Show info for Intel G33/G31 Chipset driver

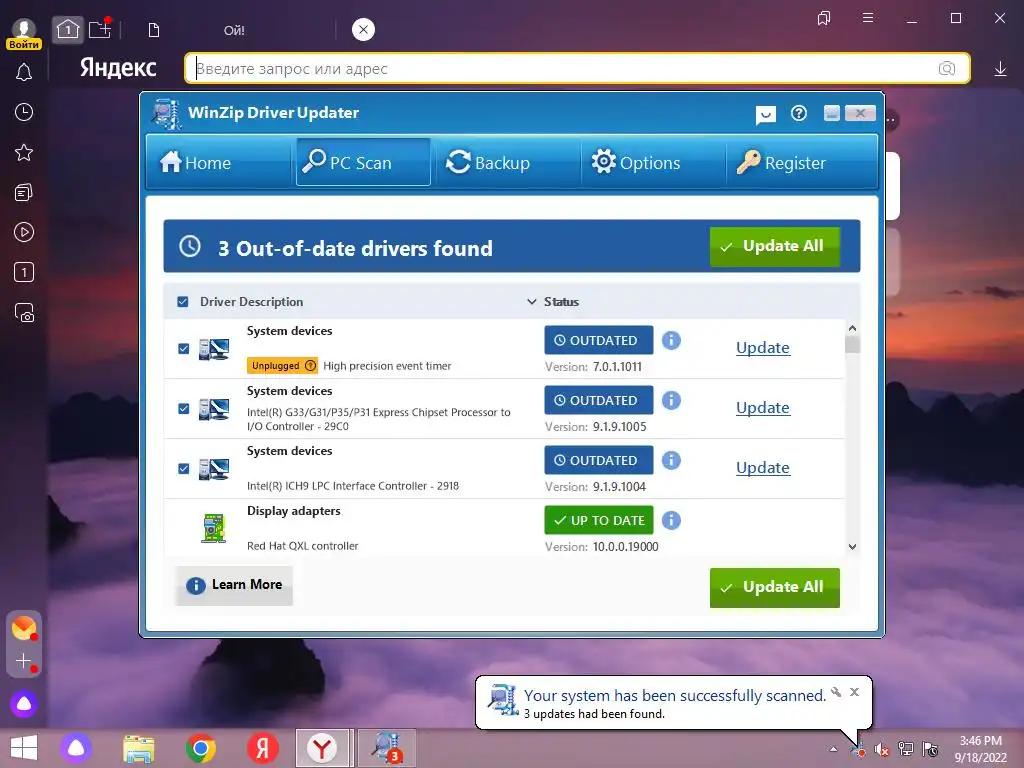[x=671, y=400]
